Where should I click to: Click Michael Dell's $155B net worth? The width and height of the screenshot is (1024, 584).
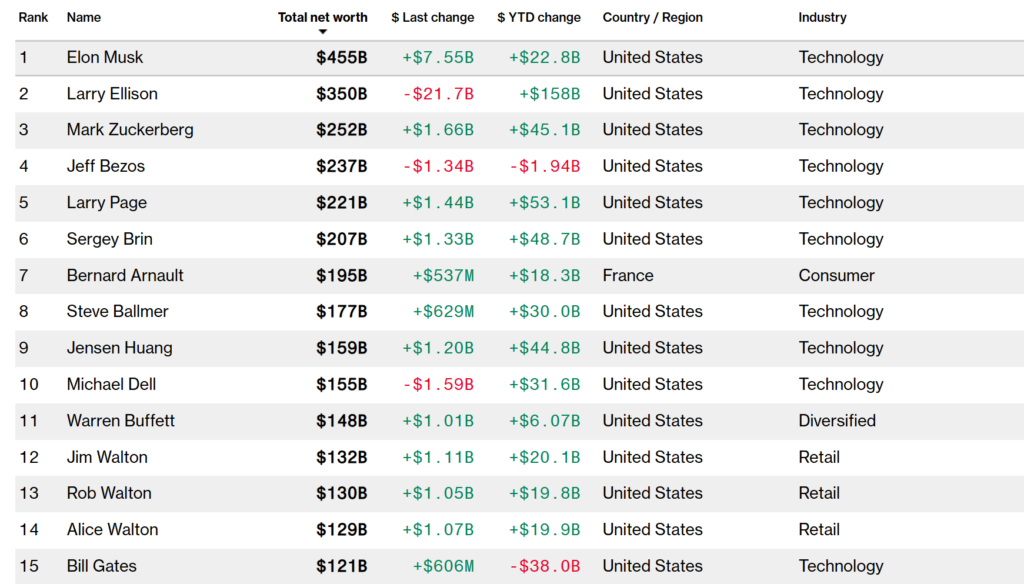pos(341,384)
